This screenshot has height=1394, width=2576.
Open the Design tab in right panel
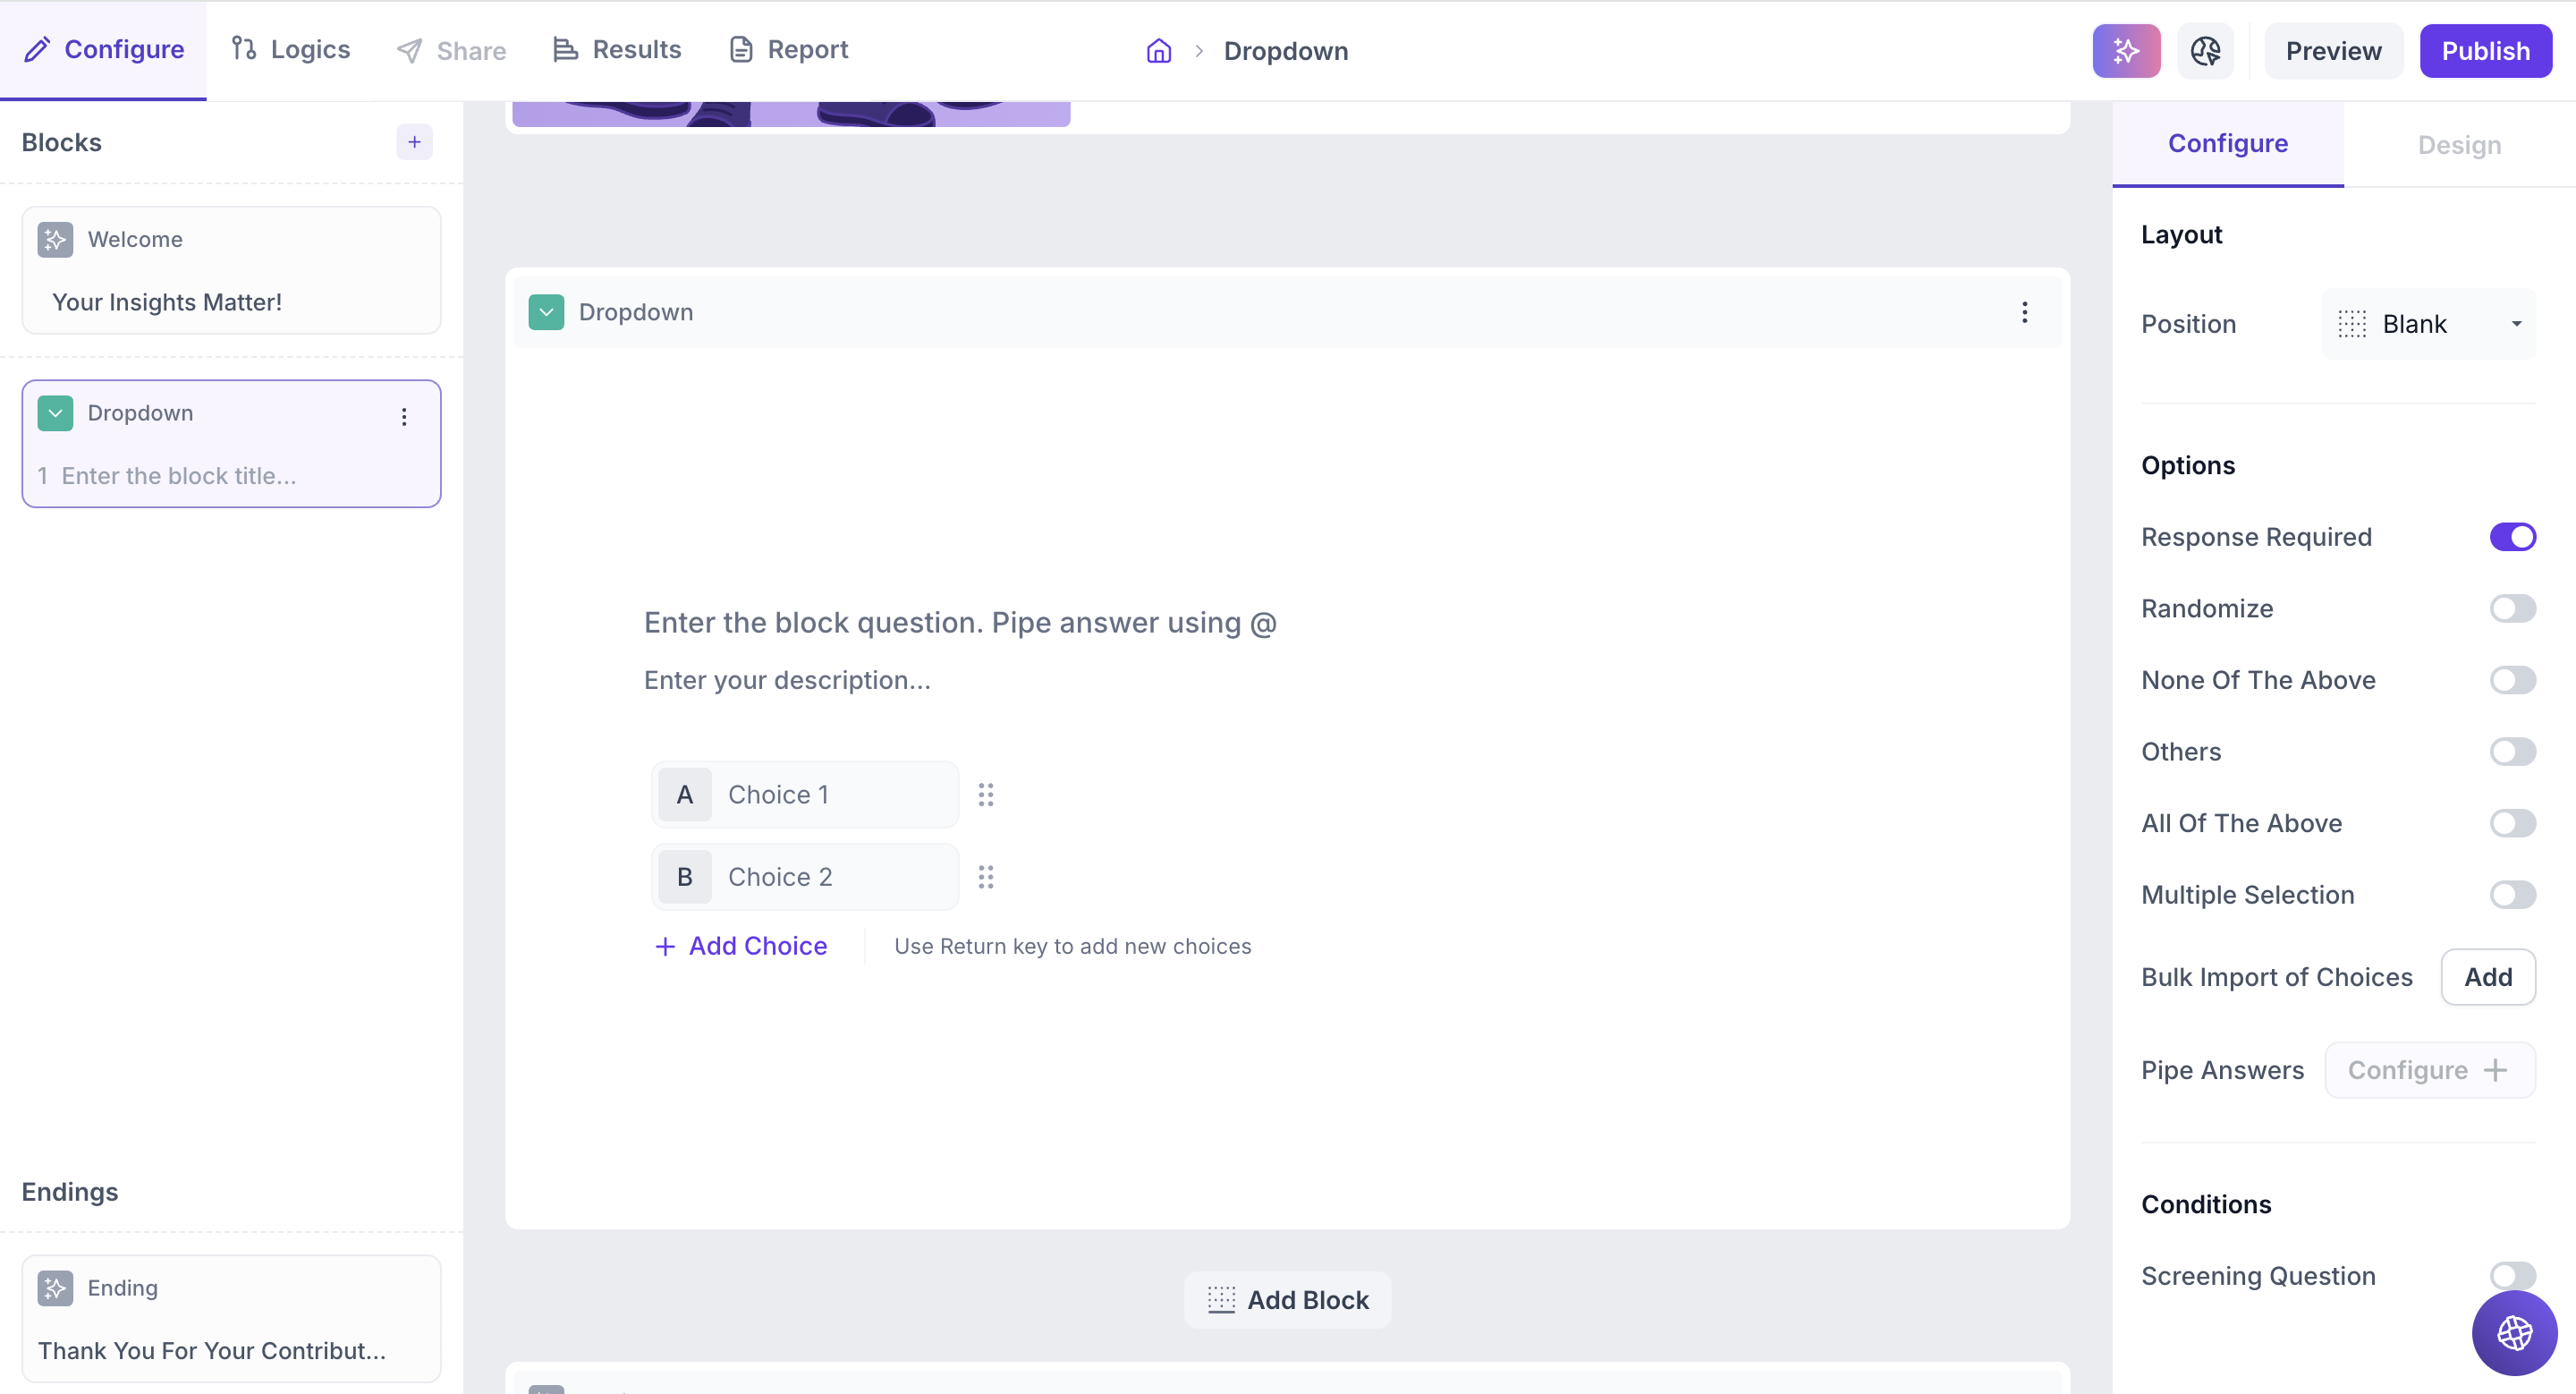point(2458,145)
